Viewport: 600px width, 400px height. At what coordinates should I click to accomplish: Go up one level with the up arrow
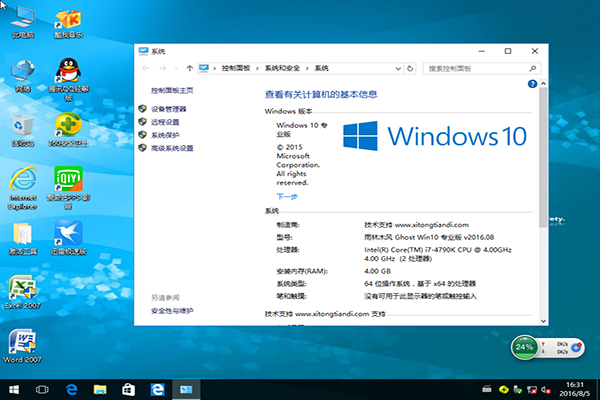189,69
